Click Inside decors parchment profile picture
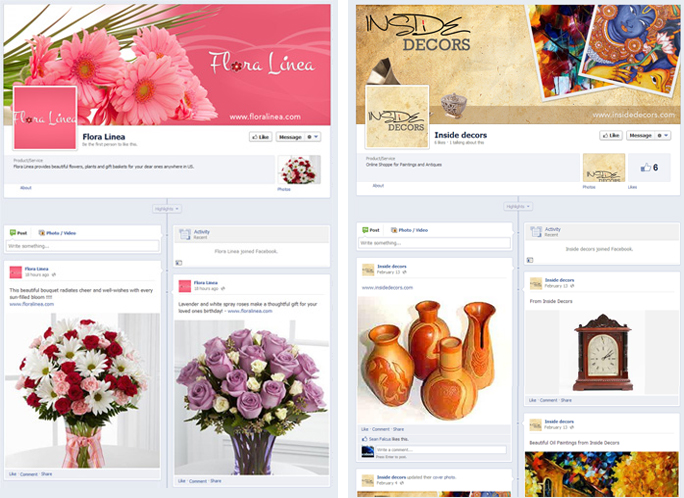 click(x=397, y=117)
